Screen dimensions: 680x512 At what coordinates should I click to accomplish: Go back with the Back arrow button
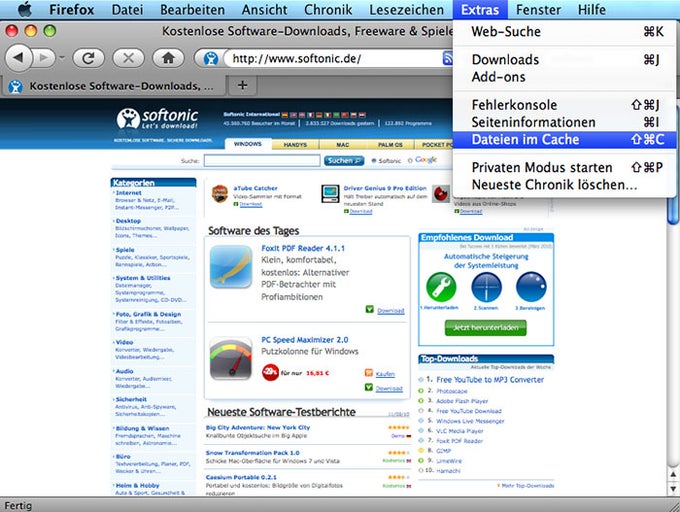tap(19, 57)
